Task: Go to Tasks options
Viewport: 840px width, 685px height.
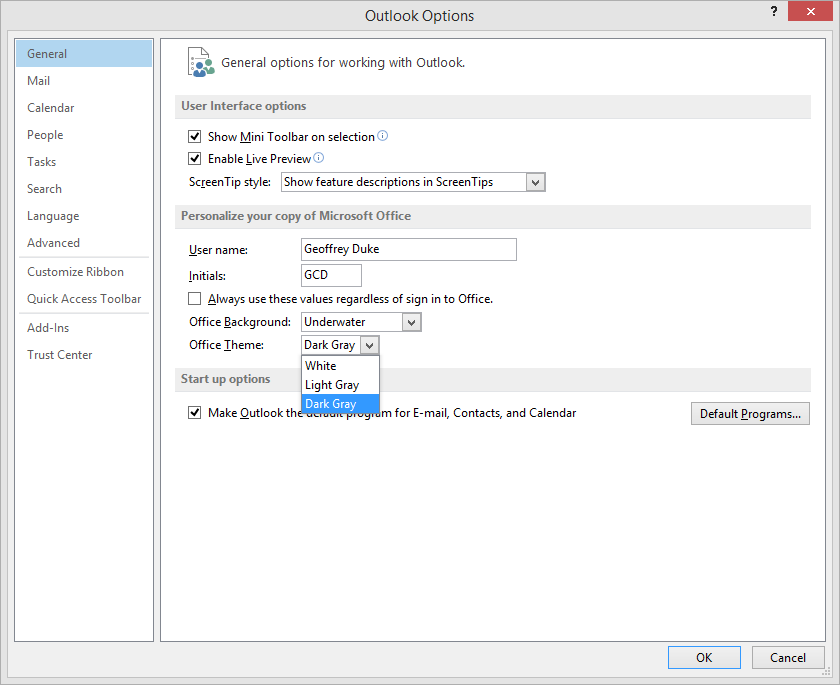Action: tap(84, 162)
